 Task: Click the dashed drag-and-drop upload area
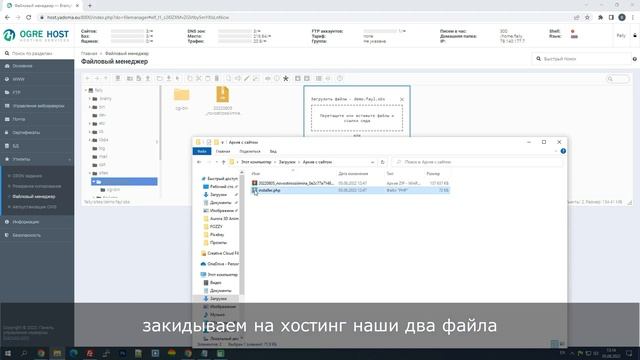point(357,118)
